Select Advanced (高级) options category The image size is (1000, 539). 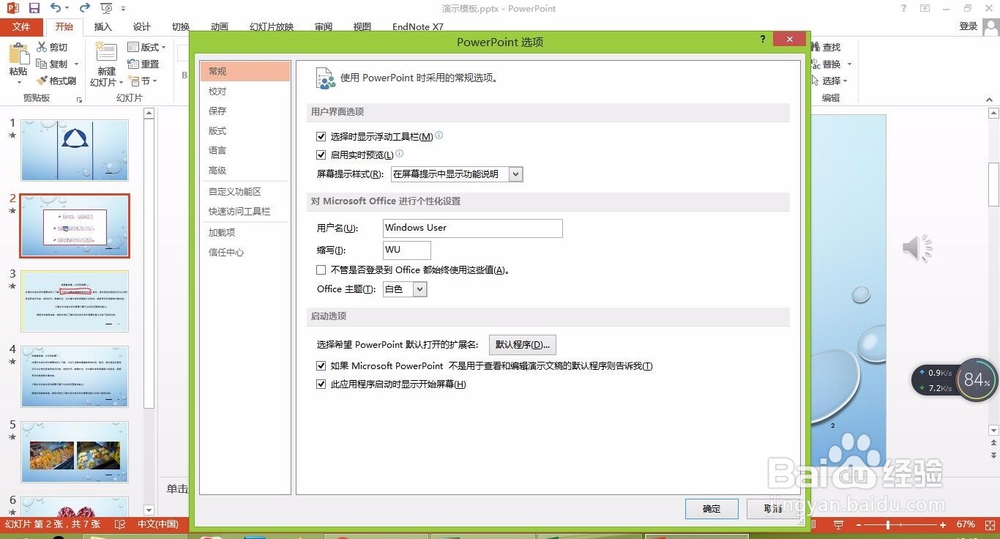click(246, 170)
